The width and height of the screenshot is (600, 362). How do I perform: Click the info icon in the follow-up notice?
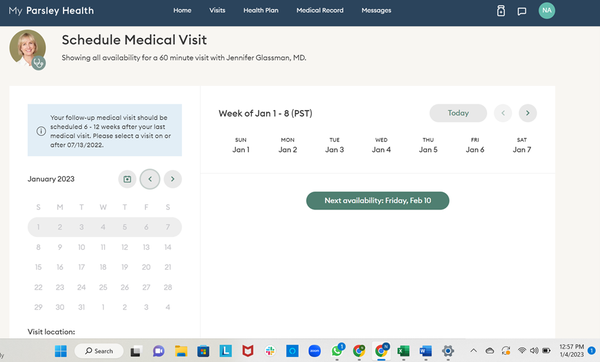click(x=41, y=131)
